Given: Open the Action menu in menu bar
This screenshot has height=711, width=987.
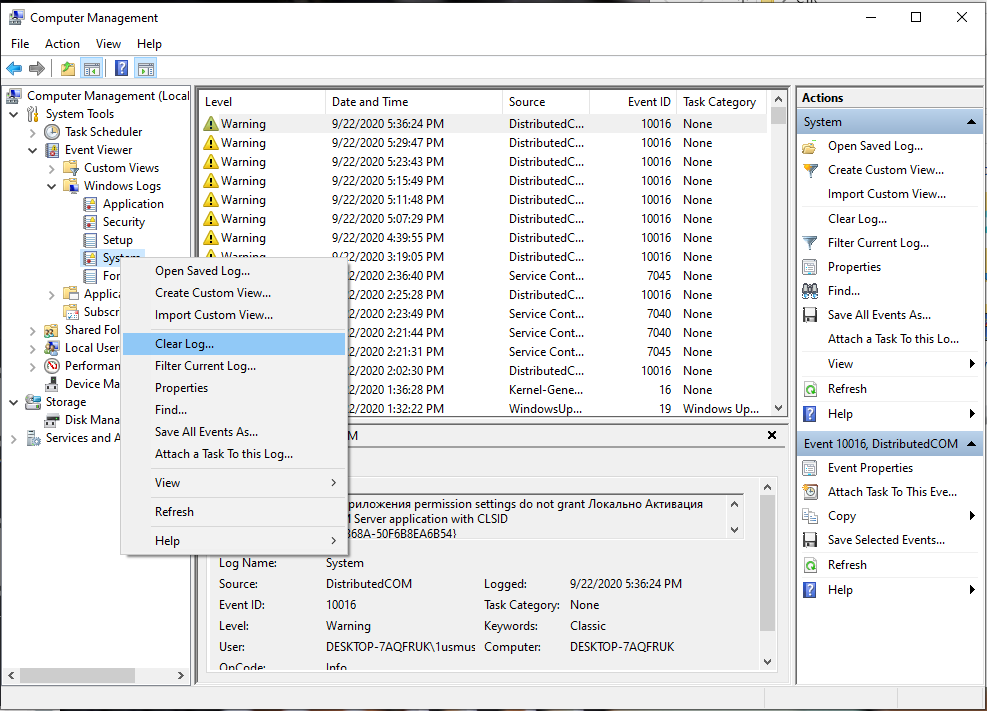Looking at the screenshot, I should tap(62, 44).
